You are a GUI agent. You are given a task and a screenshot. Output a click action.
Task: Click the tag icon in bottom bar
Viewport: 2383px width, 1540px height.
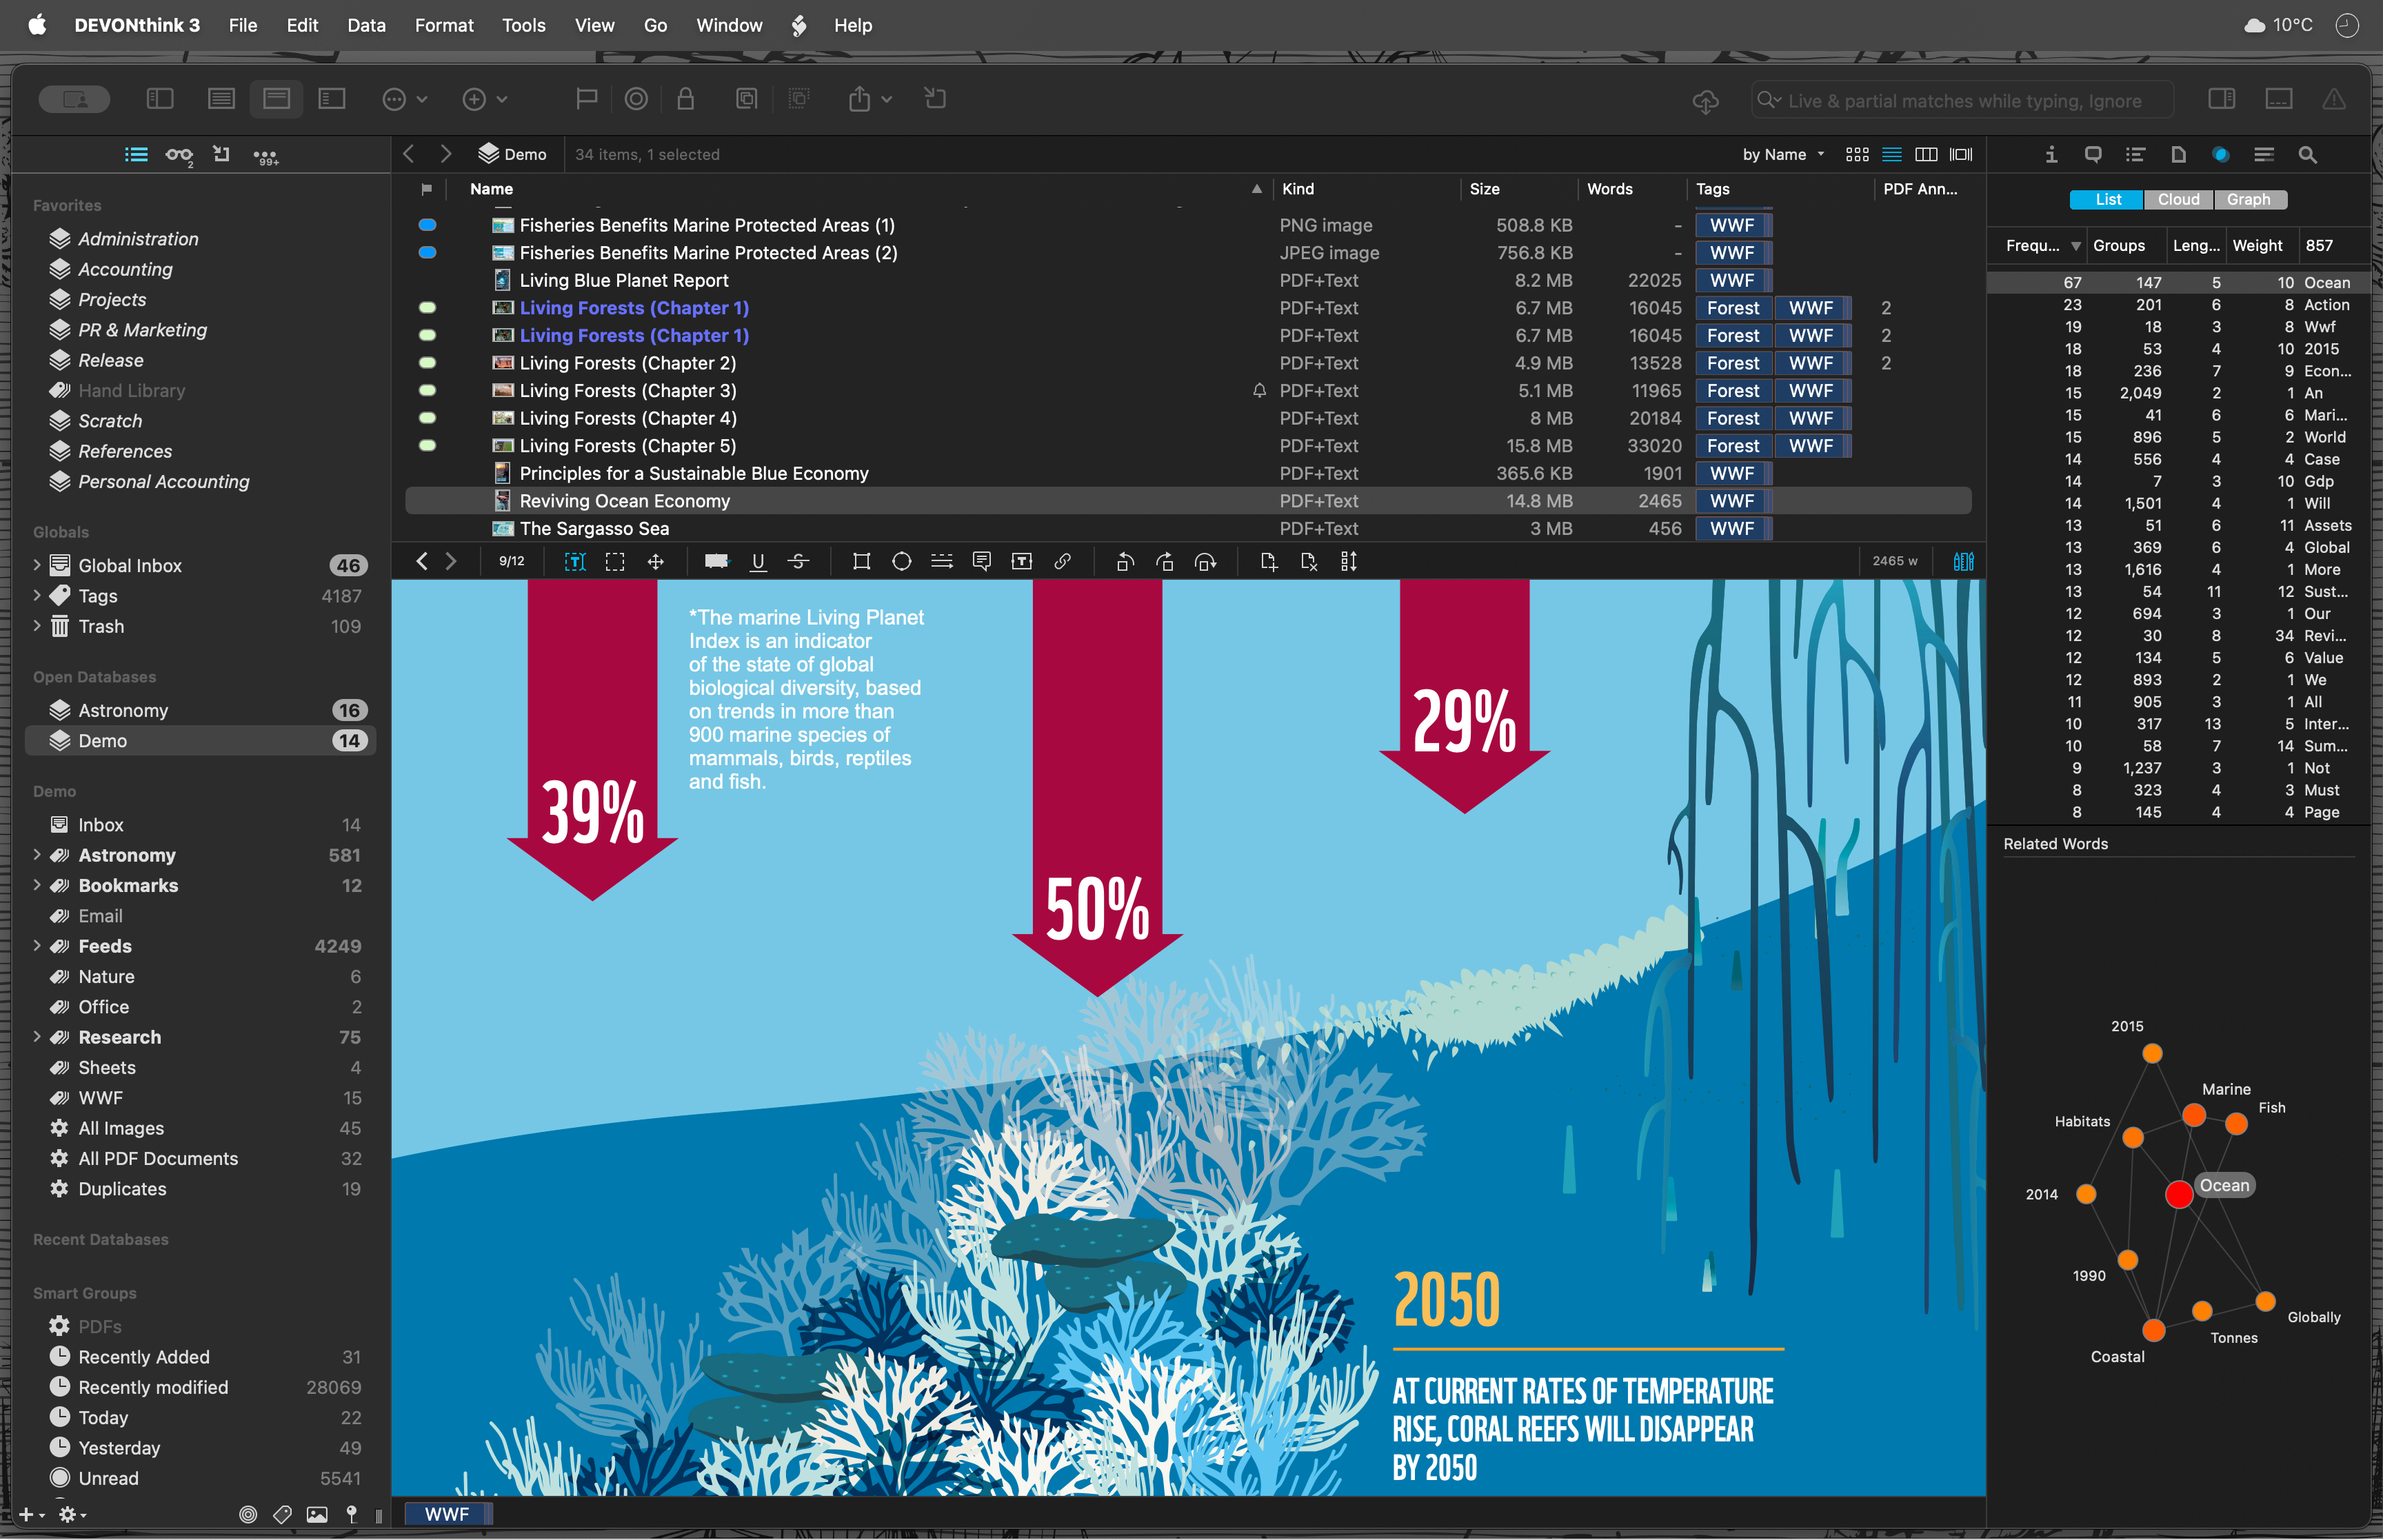point(282,1514)
